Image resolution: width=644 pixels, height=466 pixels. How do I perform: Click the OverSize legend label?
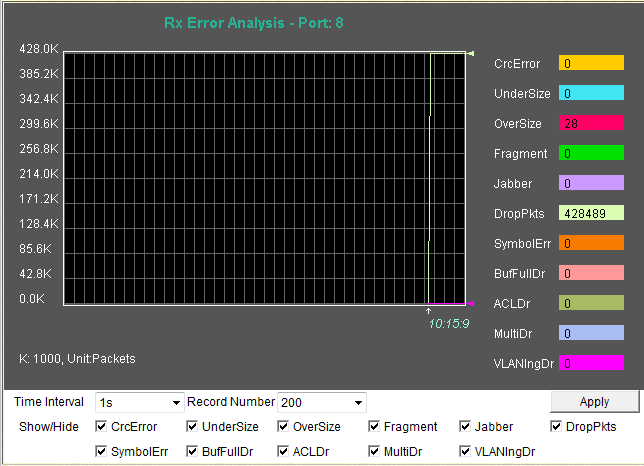point(518,124)
